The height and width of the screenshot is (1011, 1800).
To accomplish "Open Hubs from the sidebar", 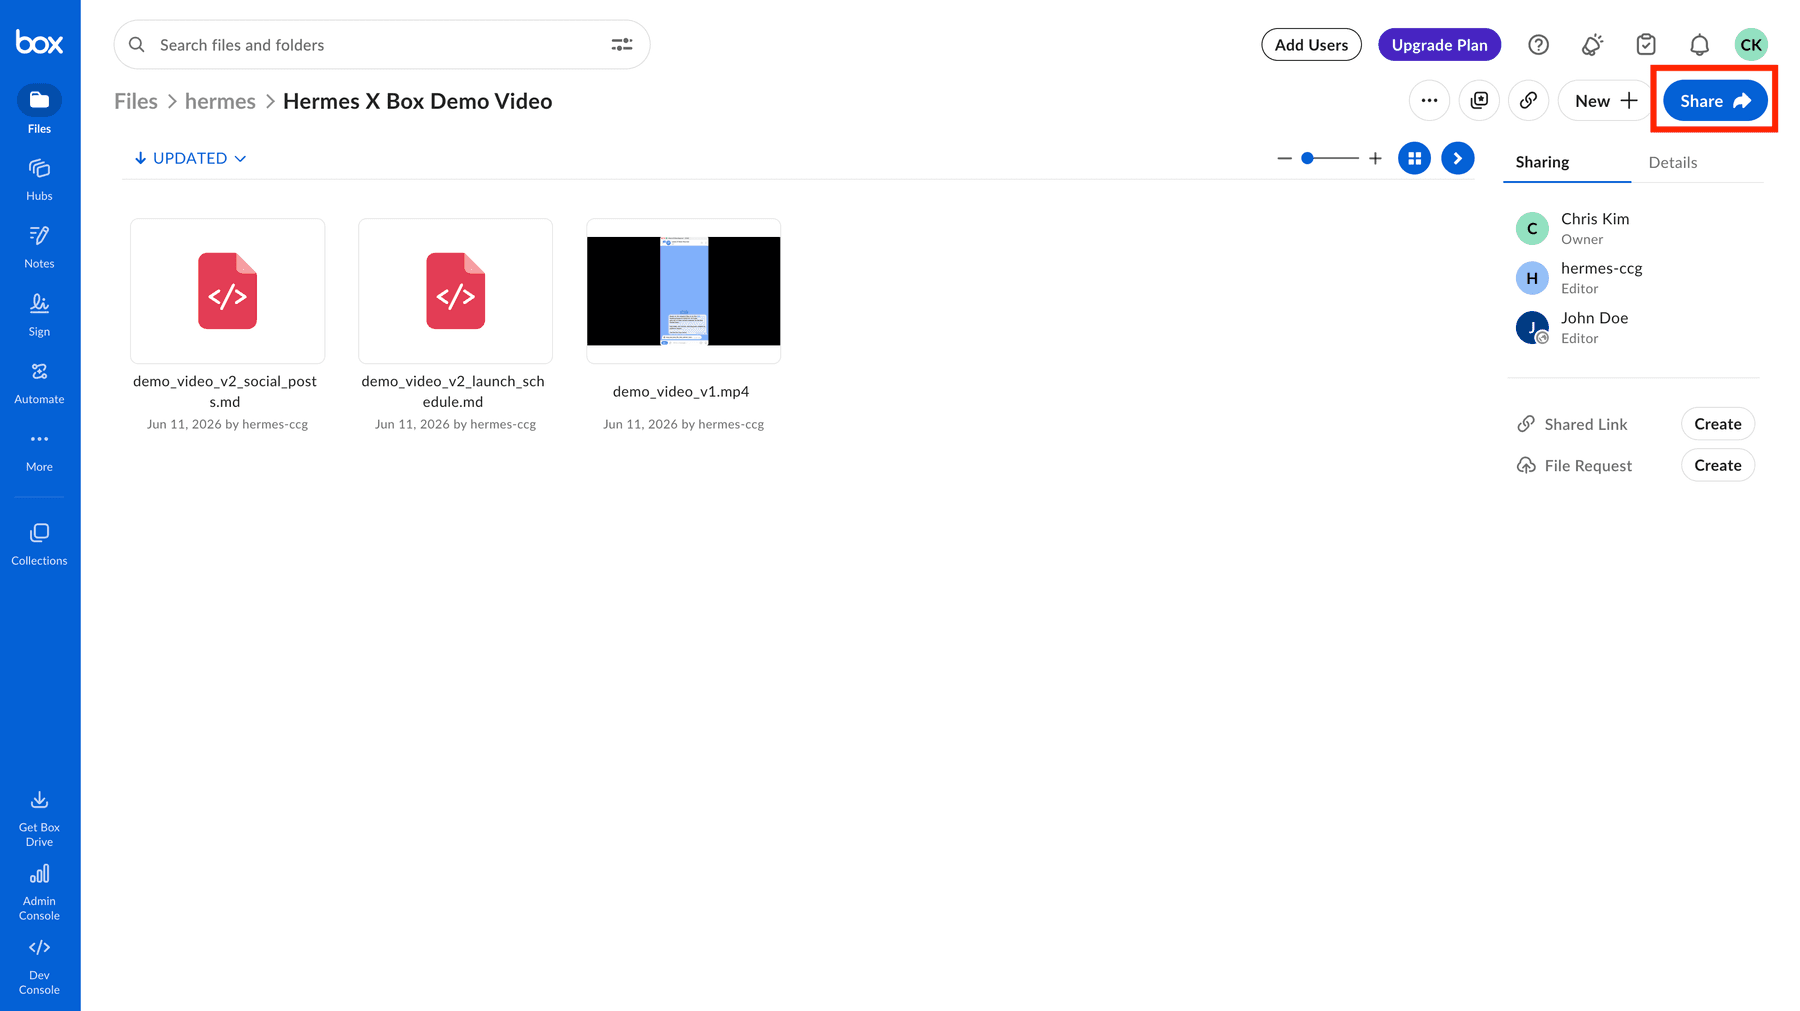I will 39,179.
